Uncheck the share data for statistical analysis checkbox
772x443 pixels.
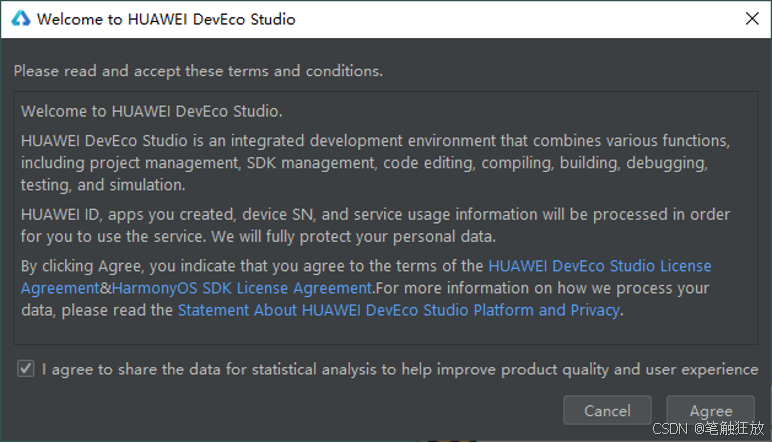[x=26, y=369]
